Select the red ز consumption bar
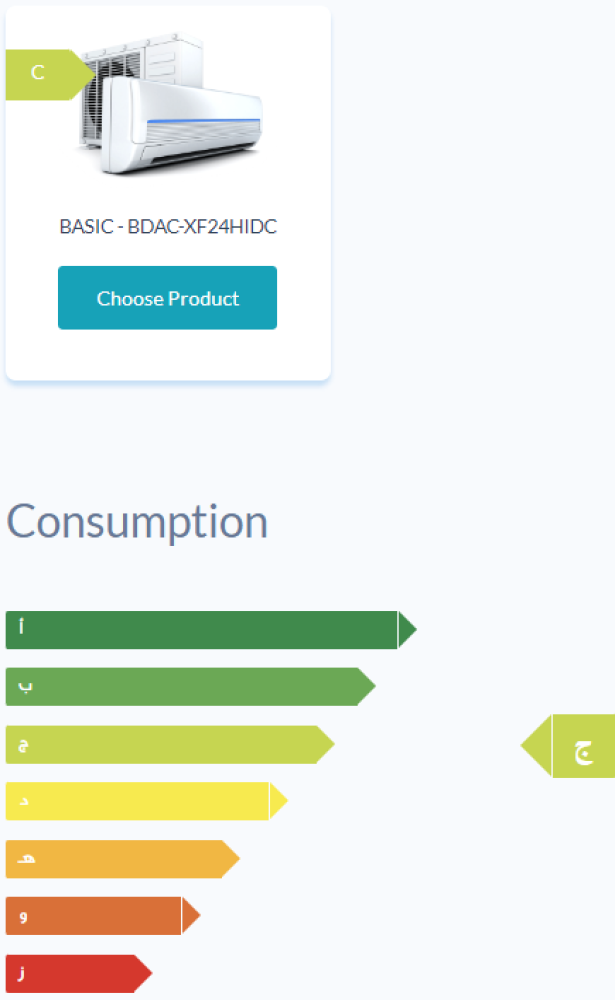 click(x=70, y=974)
